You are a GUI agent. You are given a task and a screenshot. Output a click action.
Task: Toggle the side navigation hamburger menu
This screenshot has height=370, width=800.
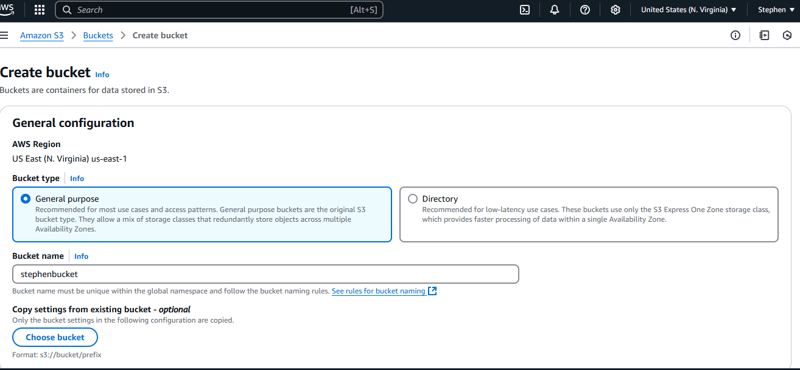tap(5, 35)
